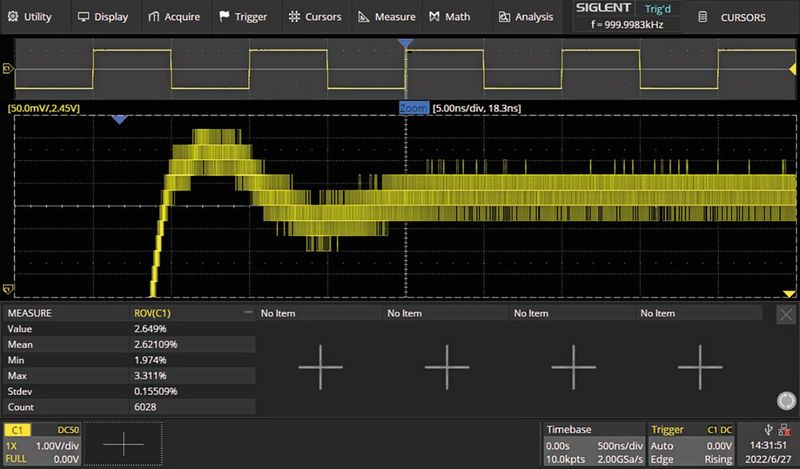800x469 pixels.
Task: Click the Count reading 6028
Action: 145,407
